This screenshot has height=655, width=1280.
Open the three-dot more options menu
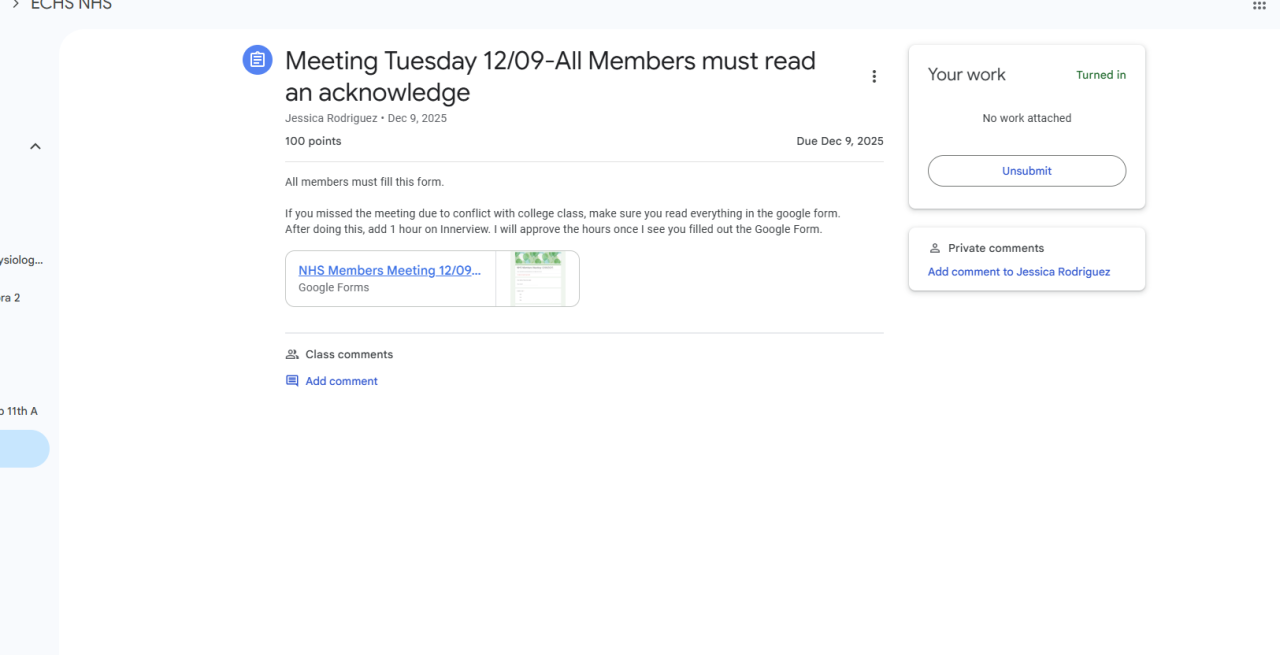[874, 77]
